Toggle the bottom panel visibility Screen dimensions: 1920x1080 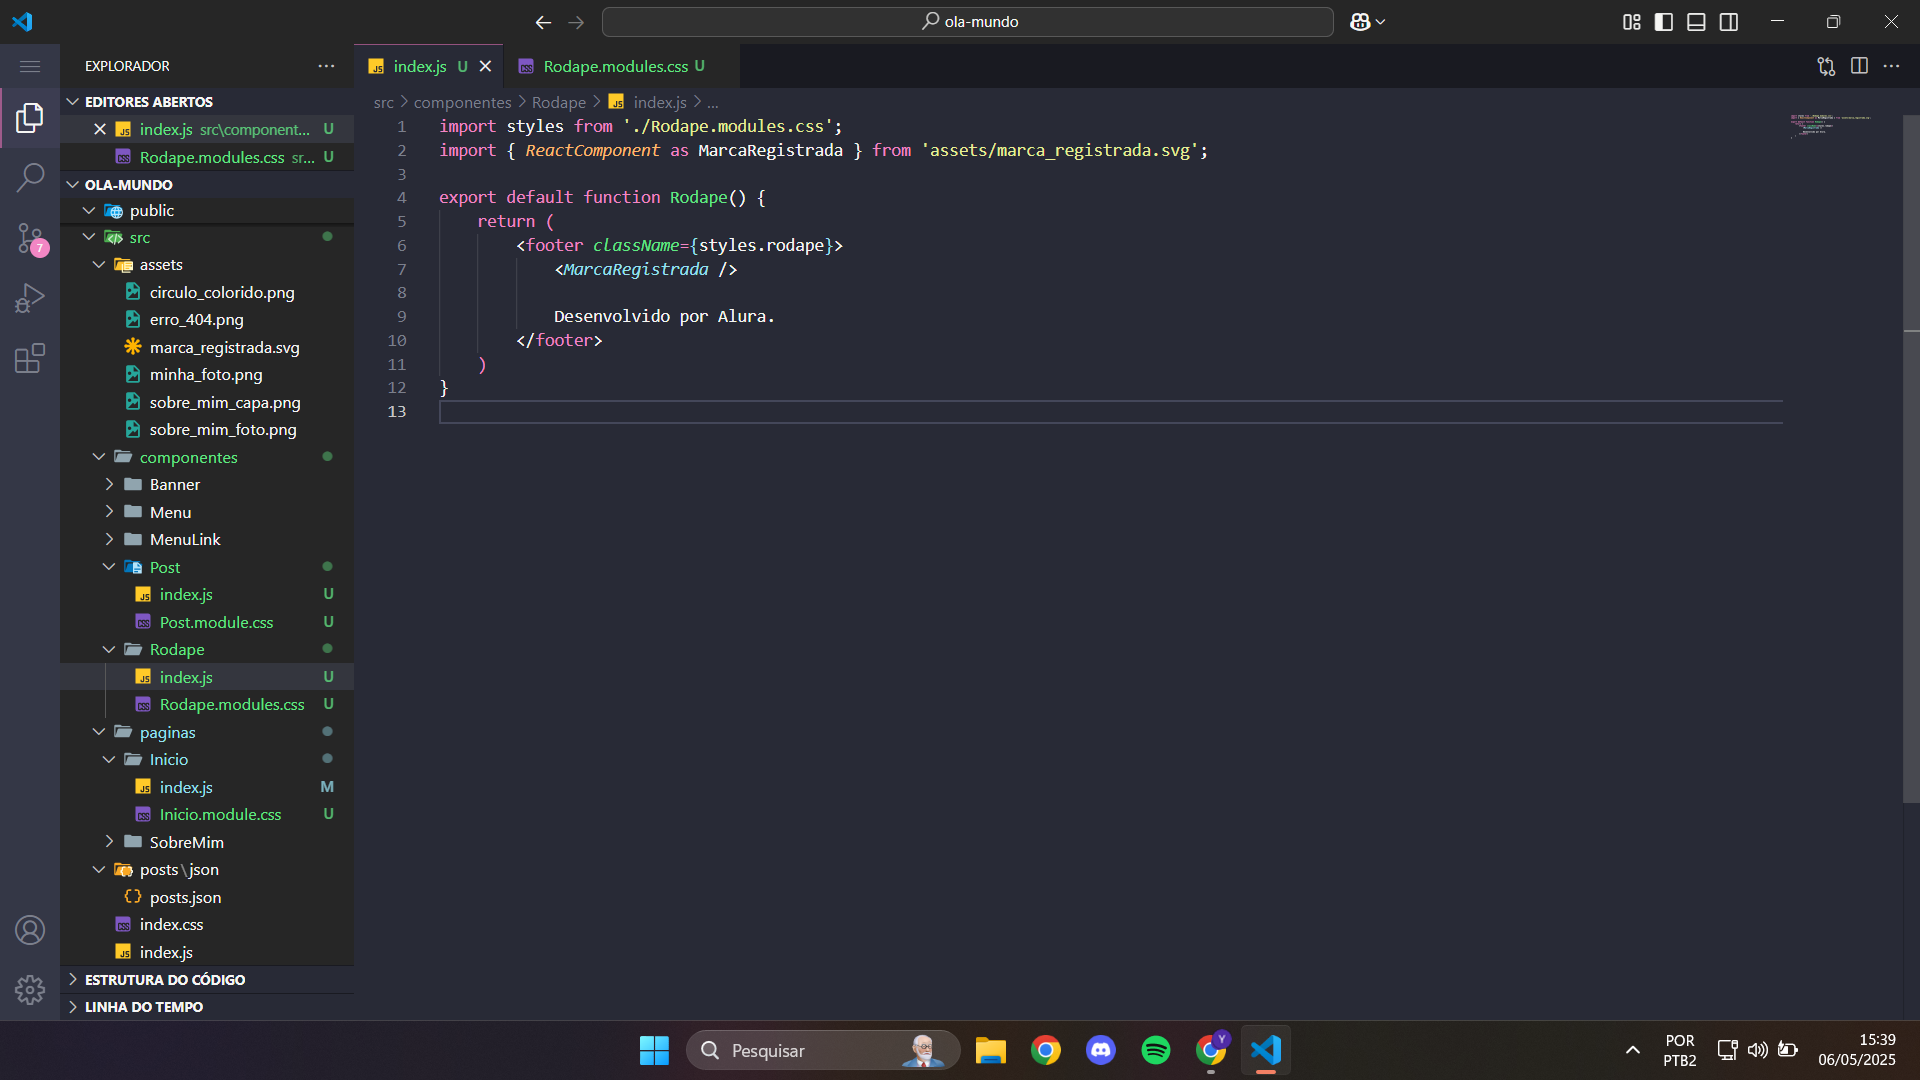pos(1696,22)
